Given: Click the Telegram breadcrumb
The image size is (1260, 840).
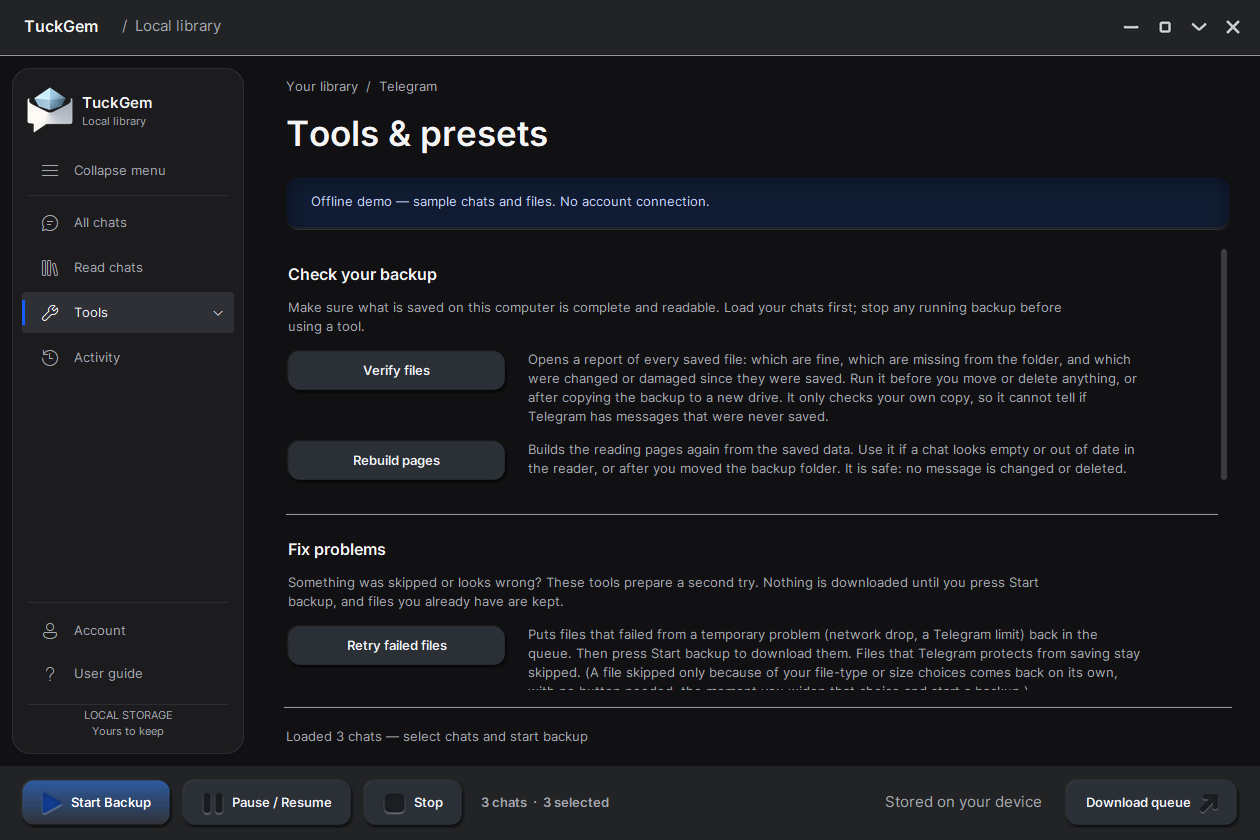Looking at the screenshot, I should 408,87.
